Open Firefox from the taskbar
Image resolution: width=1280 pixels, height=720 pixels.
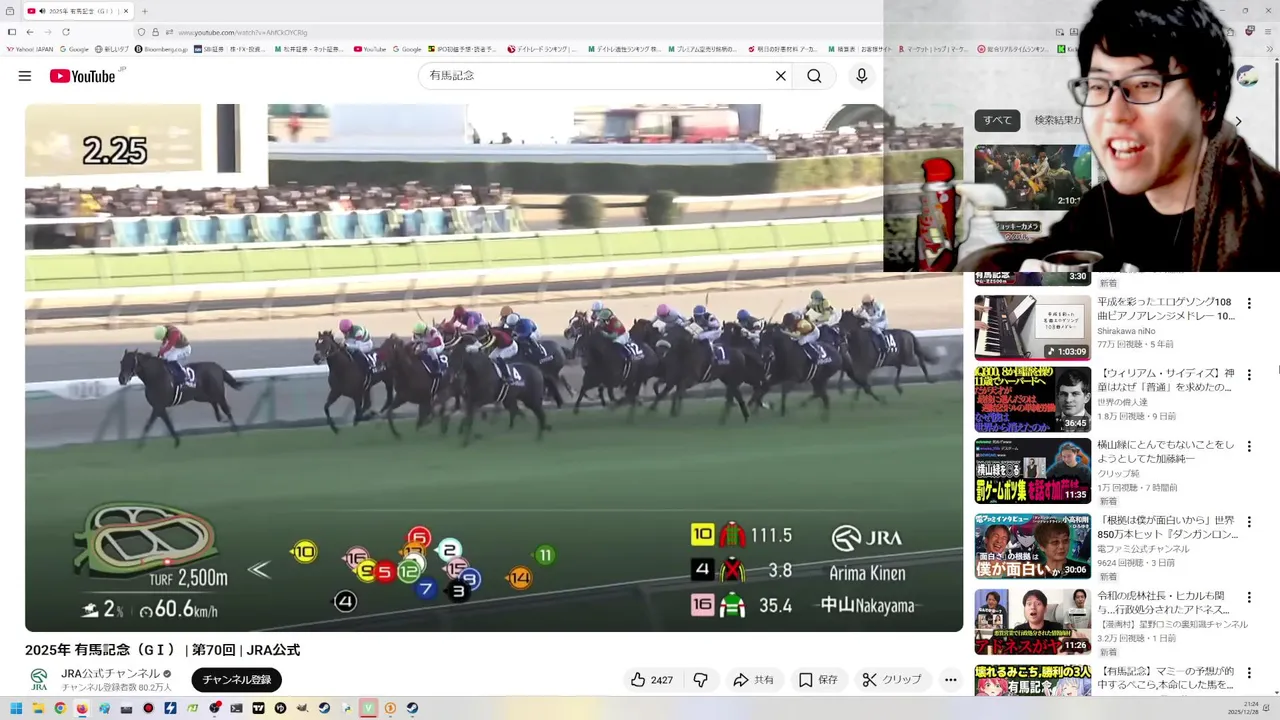[x=82, y=708]
